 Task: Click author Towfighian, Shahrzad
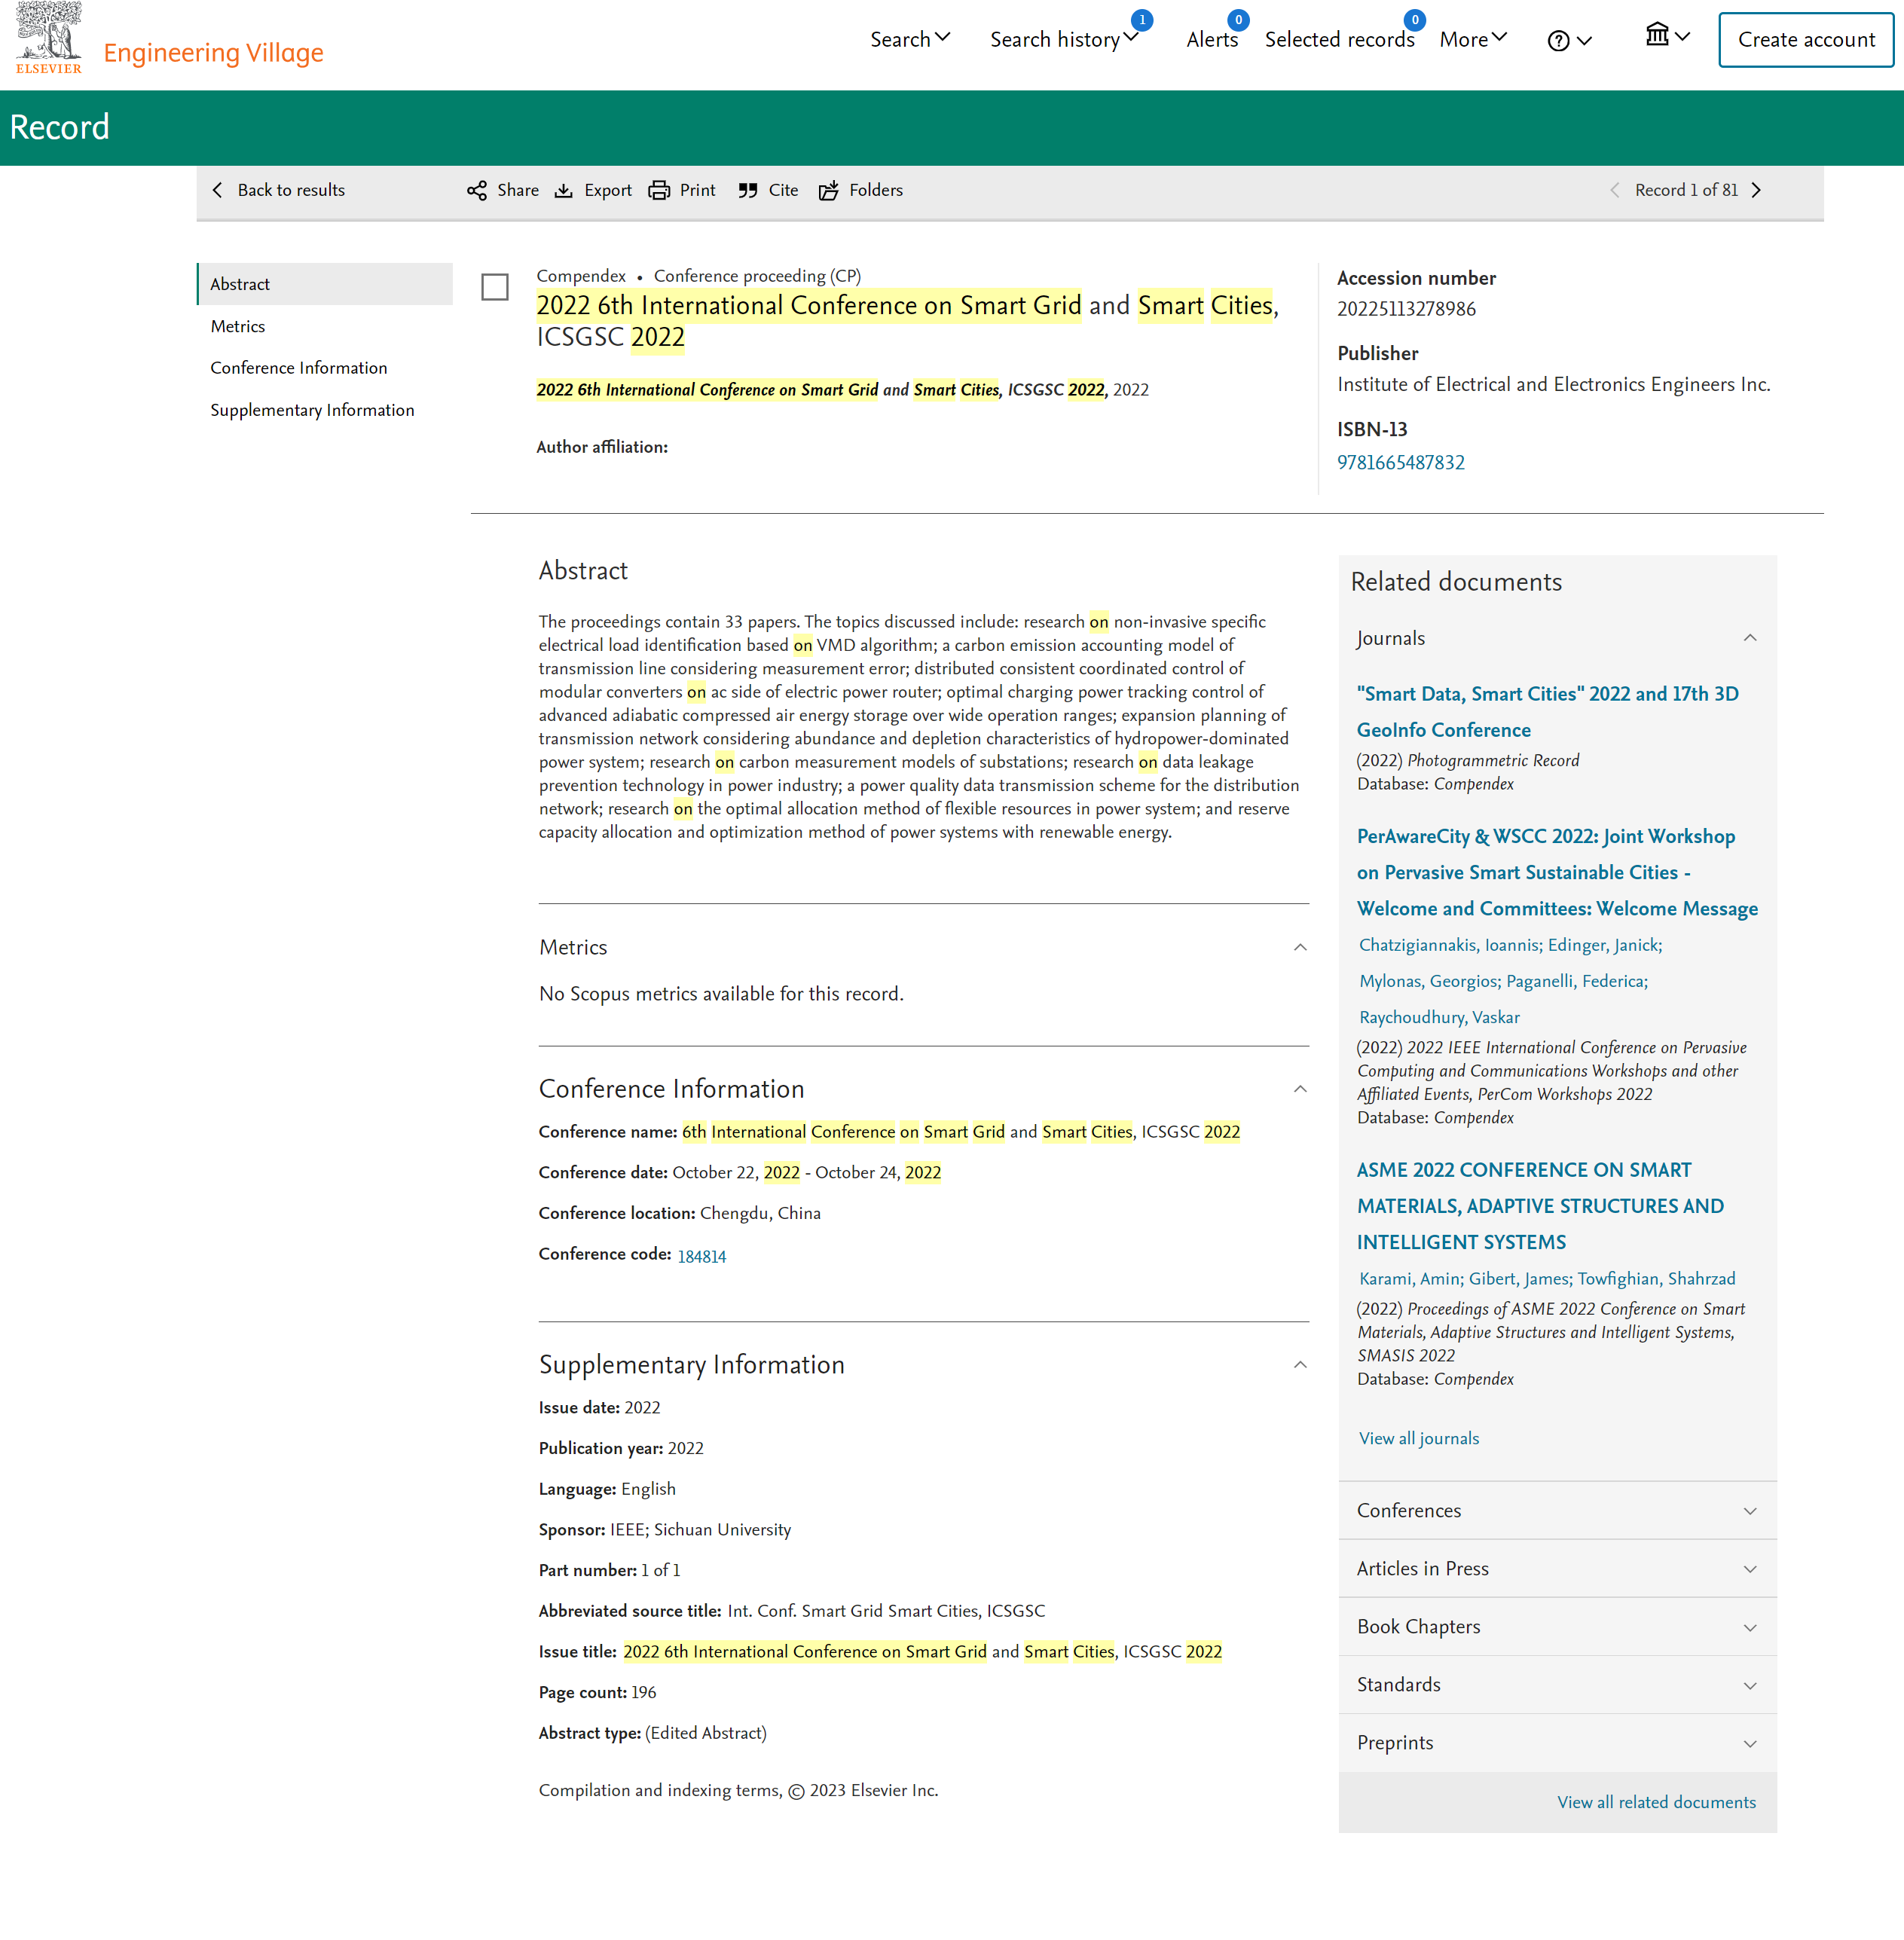(1656, 1279)
